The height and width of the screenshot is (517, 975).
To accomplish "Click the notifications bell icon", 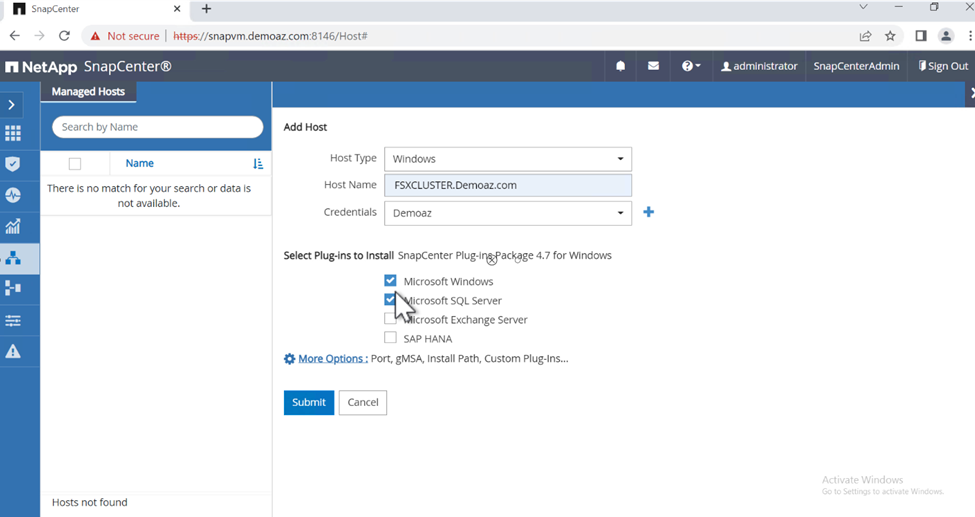I will click(x=620, y=66).
